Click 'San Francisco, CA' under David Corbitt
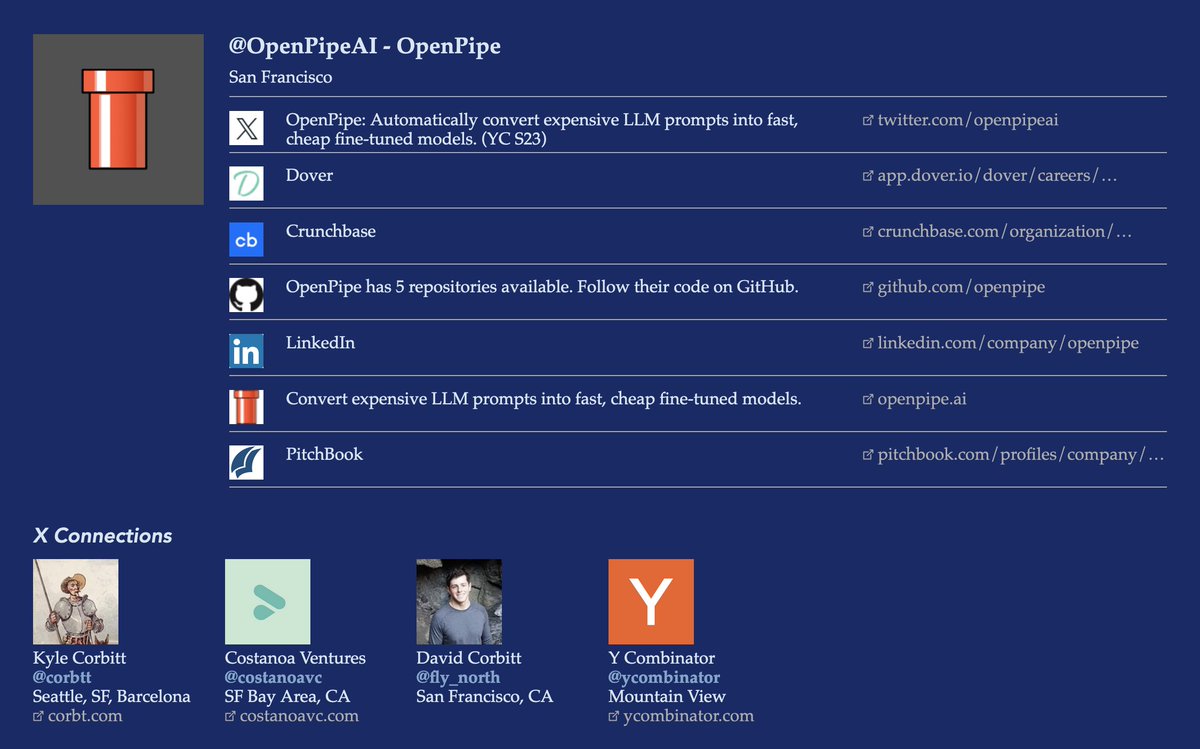The width and height of the screenshot is (1200, 749). click(x=485, y=696)
